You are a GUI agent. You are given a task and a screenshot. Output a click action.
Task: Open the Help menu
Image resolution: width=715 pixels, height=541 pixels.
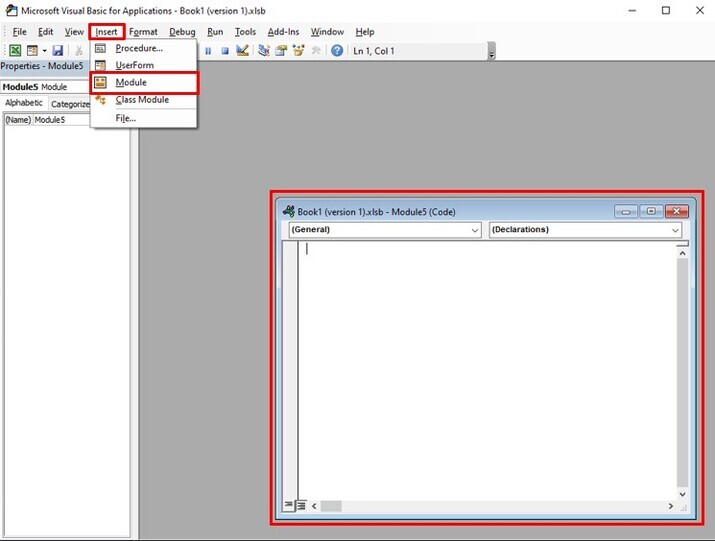pos(365,32)
